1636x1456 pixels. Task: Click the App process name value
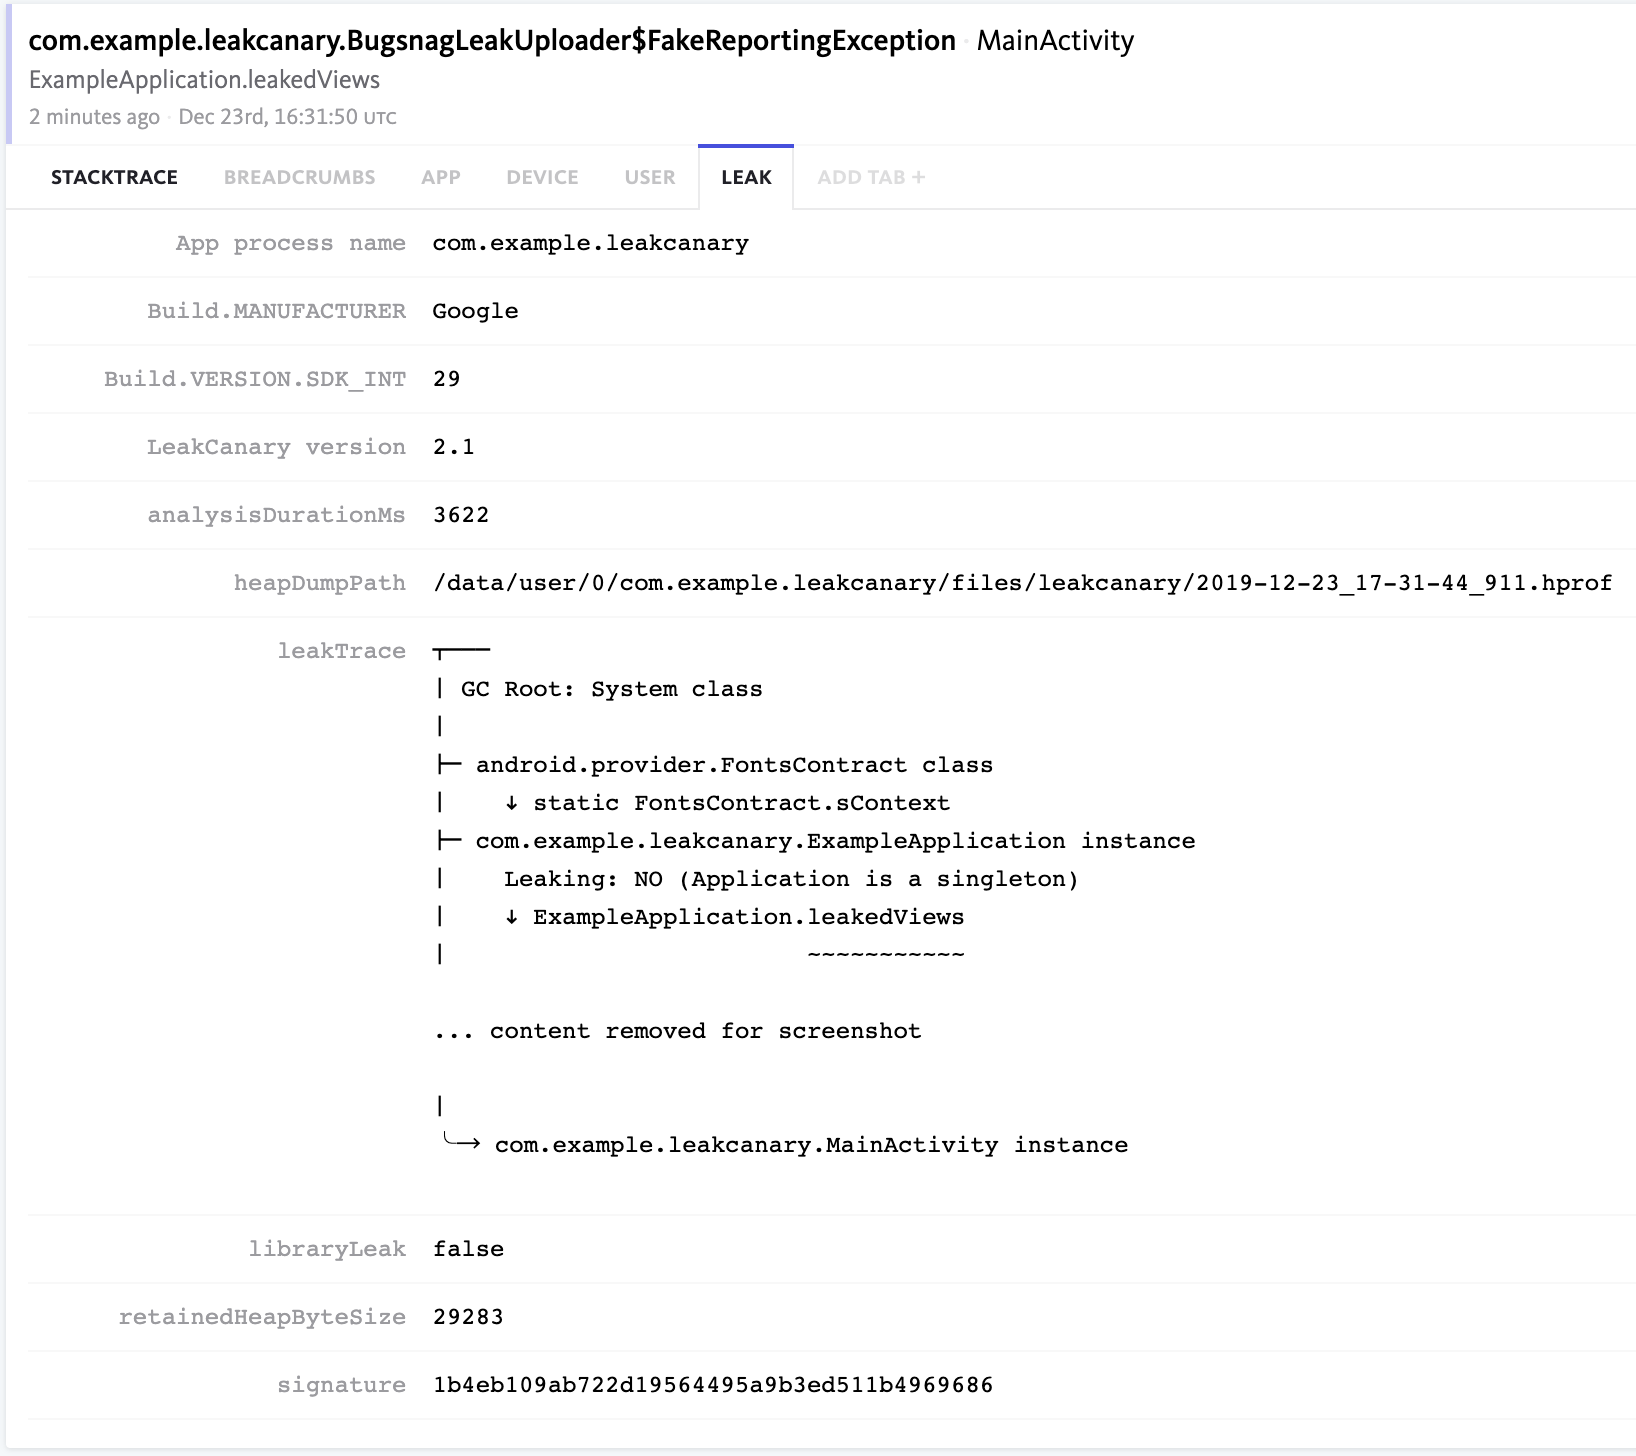click(590, 243)
